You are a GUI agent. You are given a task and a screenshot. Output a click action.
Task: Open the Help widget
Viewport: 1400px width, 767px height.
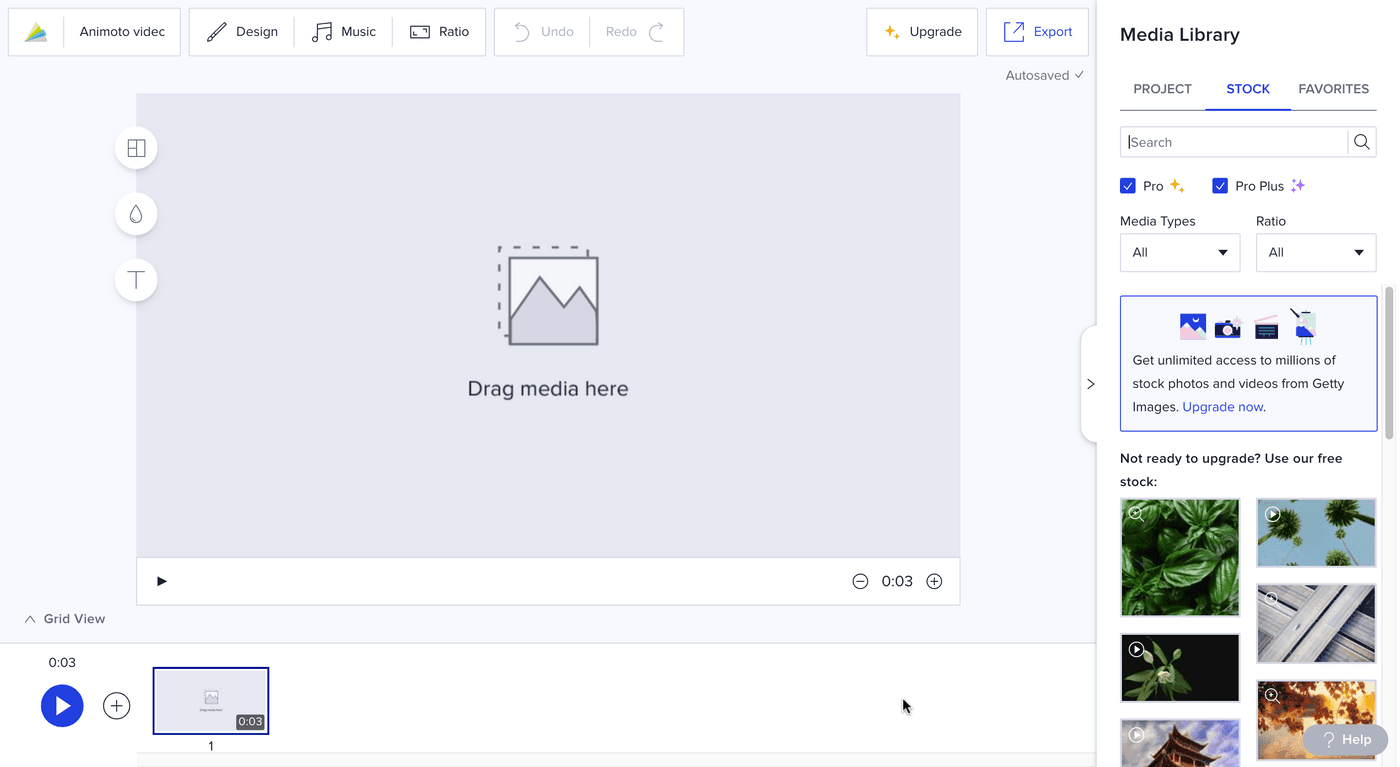click(x=1346, y=739)
